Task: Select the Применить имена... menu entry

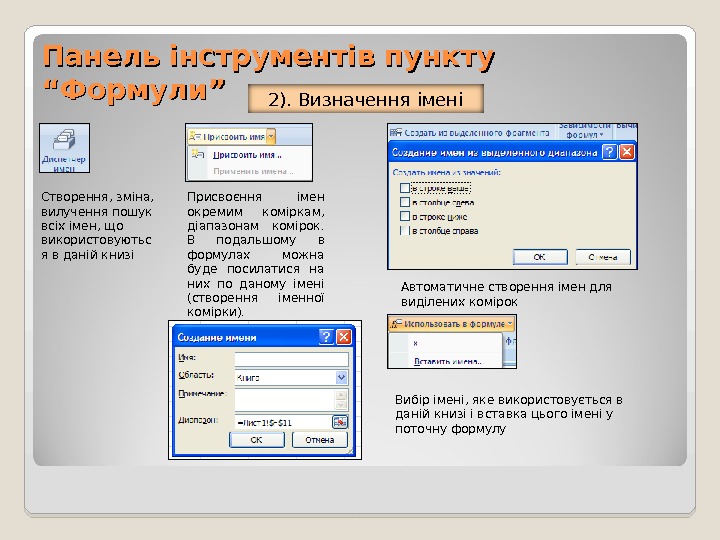Action: click(x=253, y=171)
